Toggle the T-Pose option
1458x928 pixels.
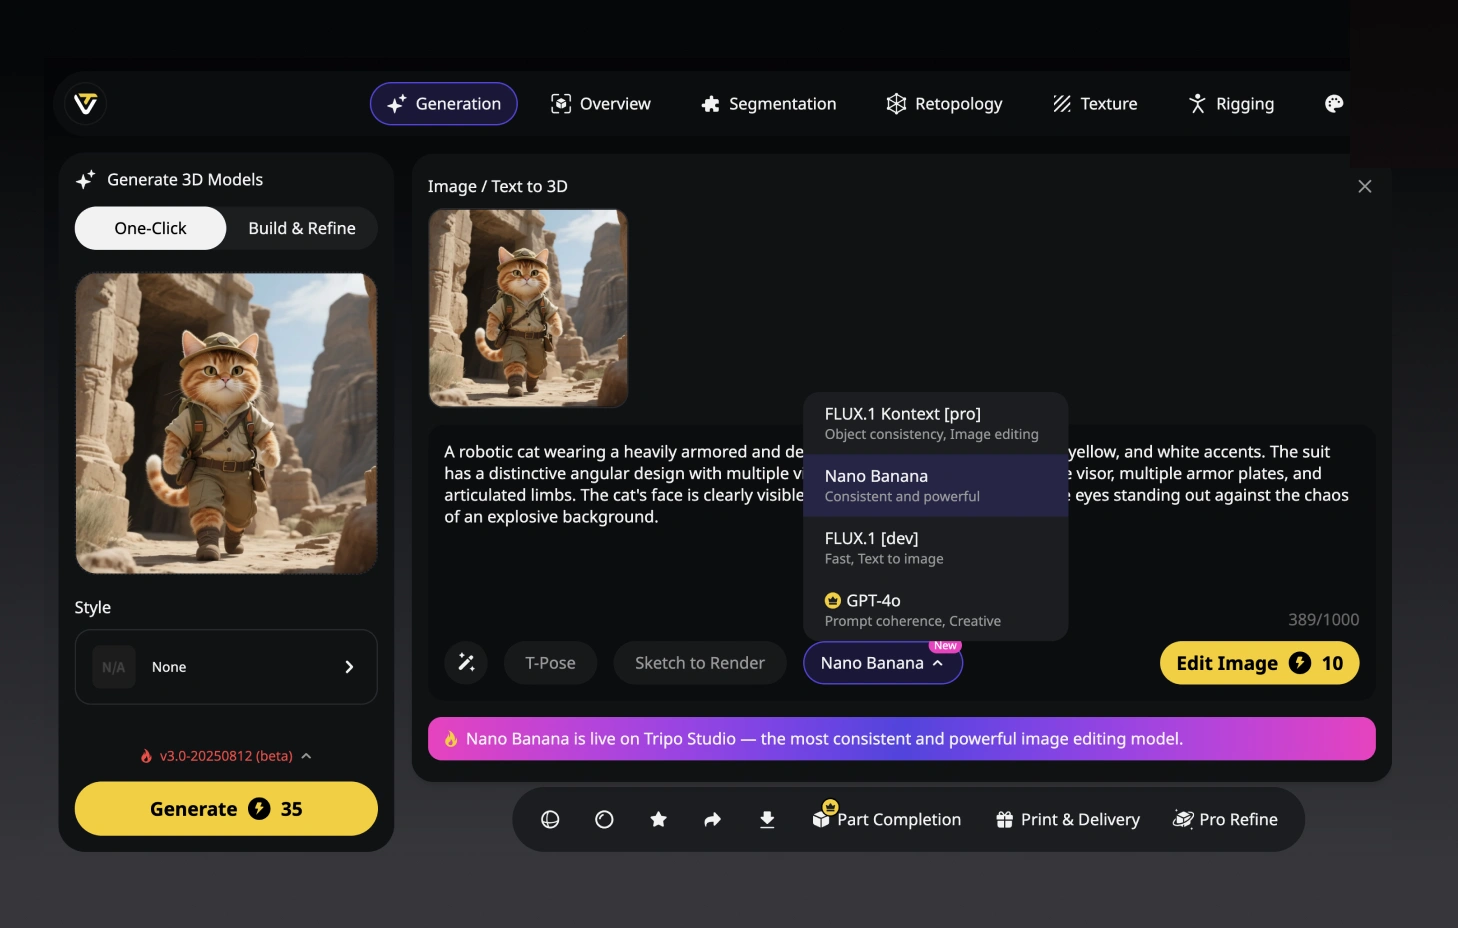[550, 663]
